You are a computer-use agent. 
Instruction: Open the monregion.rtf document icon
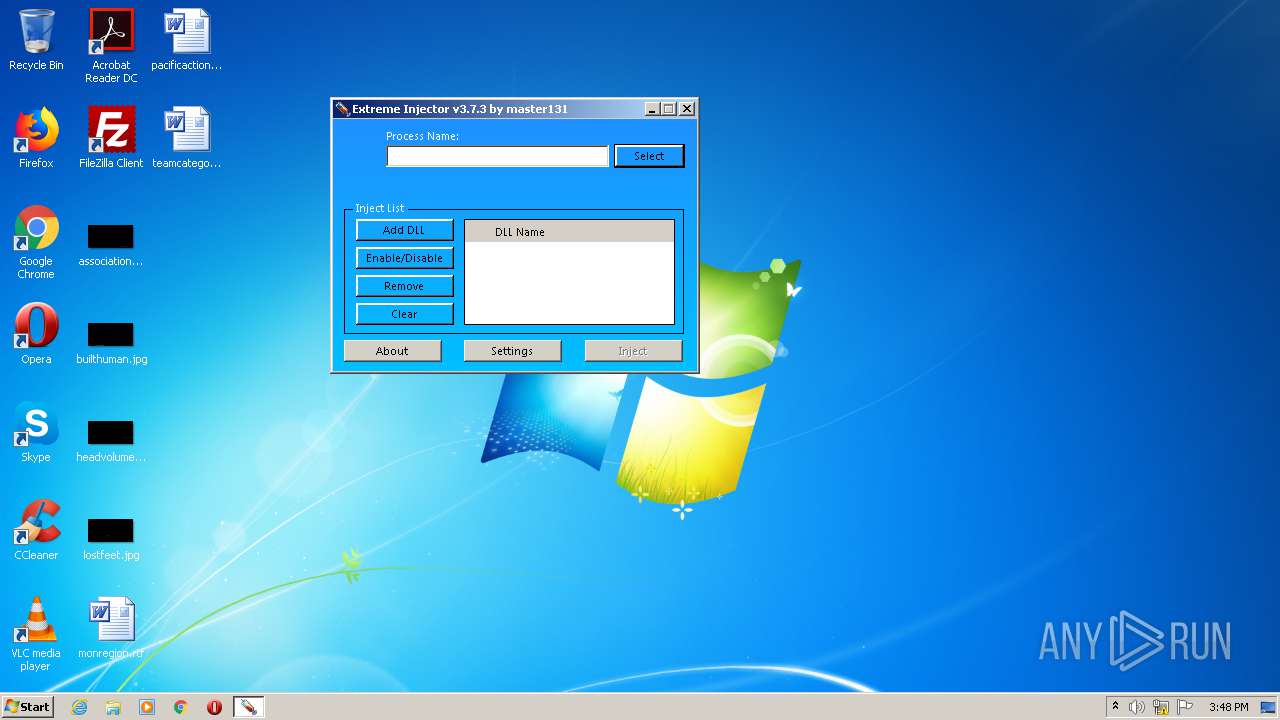pyautogui.click(x=111, y=628)
